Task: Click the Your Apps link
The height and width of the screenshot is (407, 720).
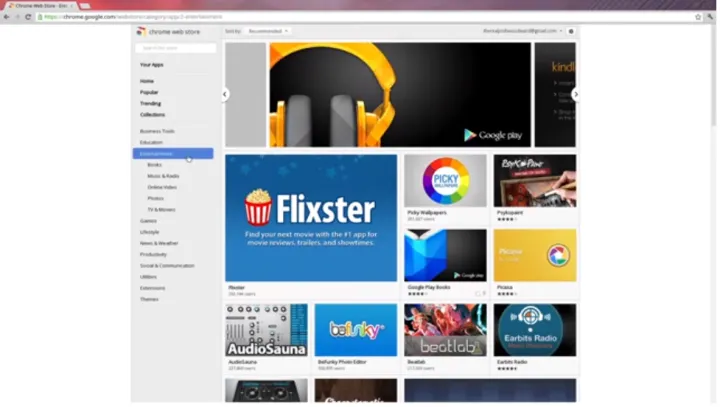Action: click(152, 65)
